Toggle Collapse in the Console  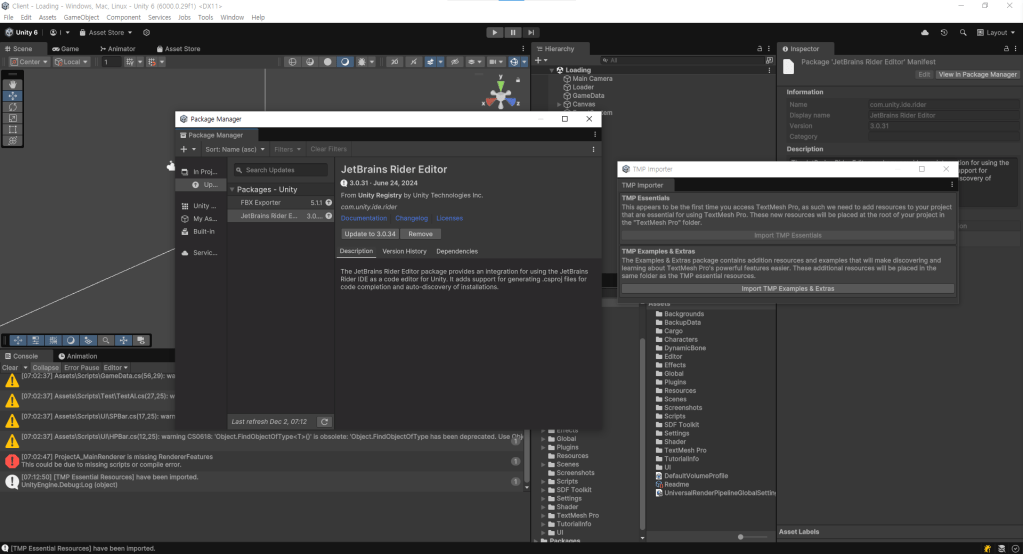(x=45, y=368)
